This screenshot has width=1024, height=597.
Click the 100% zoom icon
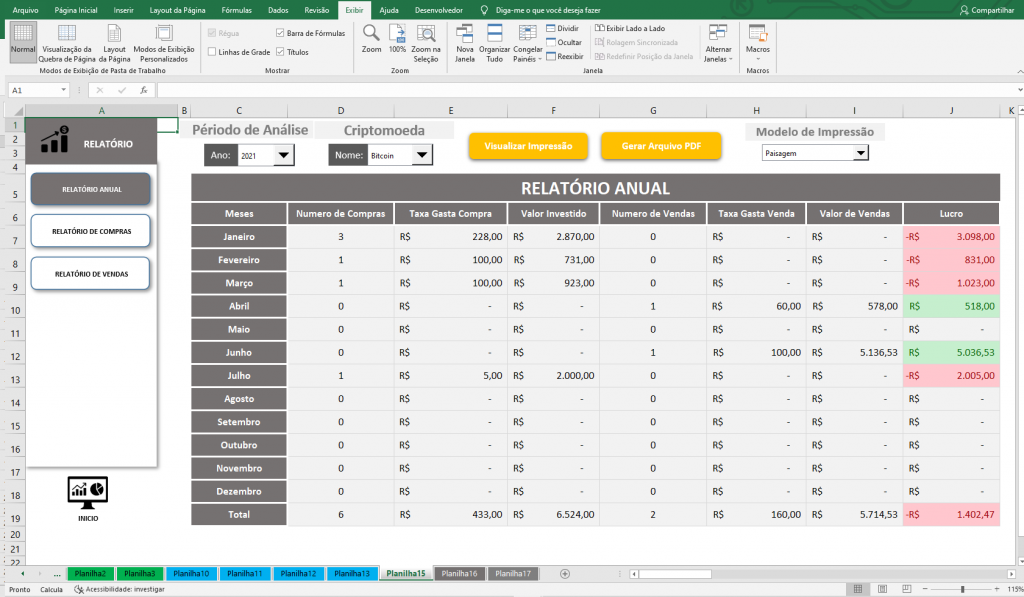397,34
